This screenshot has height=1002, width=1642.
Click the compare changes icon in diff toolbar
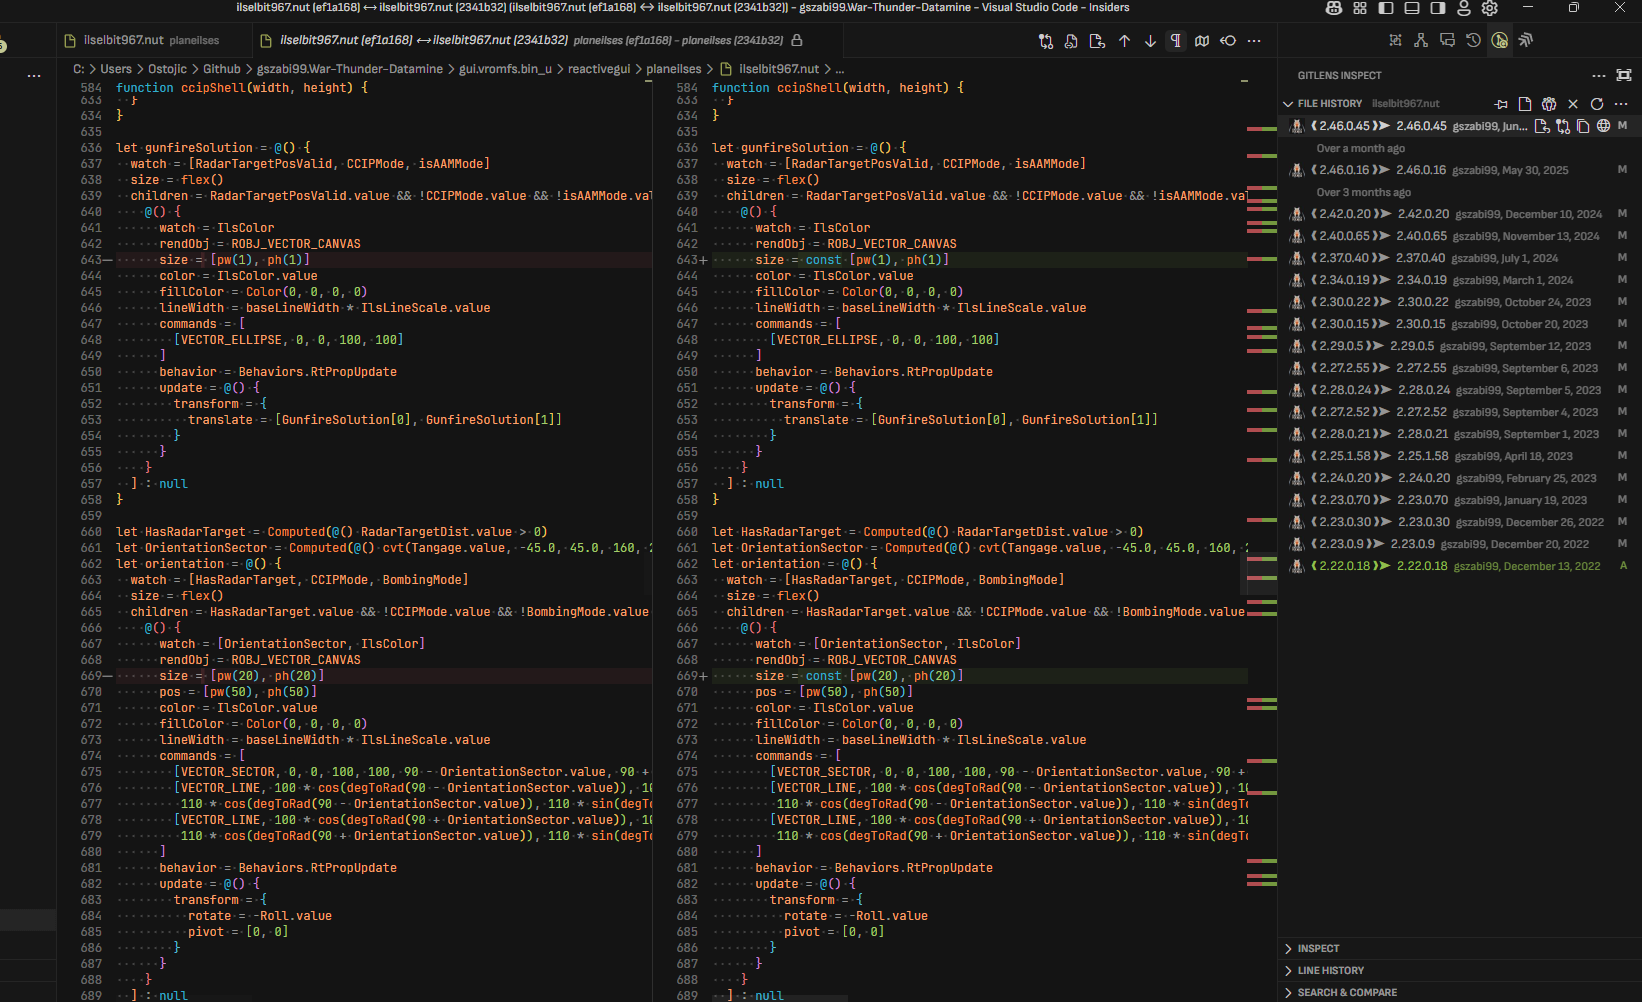pos(1046,41)
